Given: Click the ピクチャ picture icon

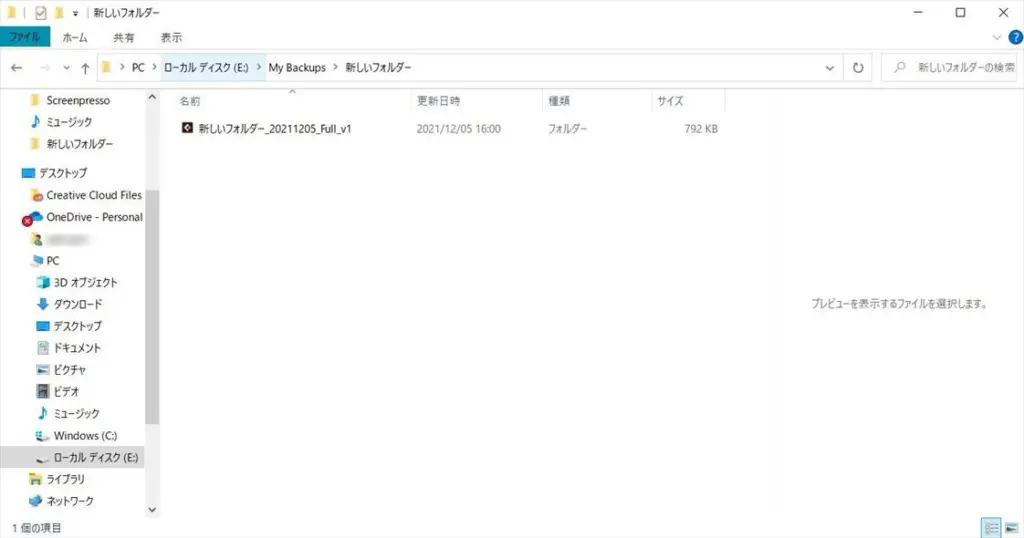Looking at the screenshot, I should point(42,370).
